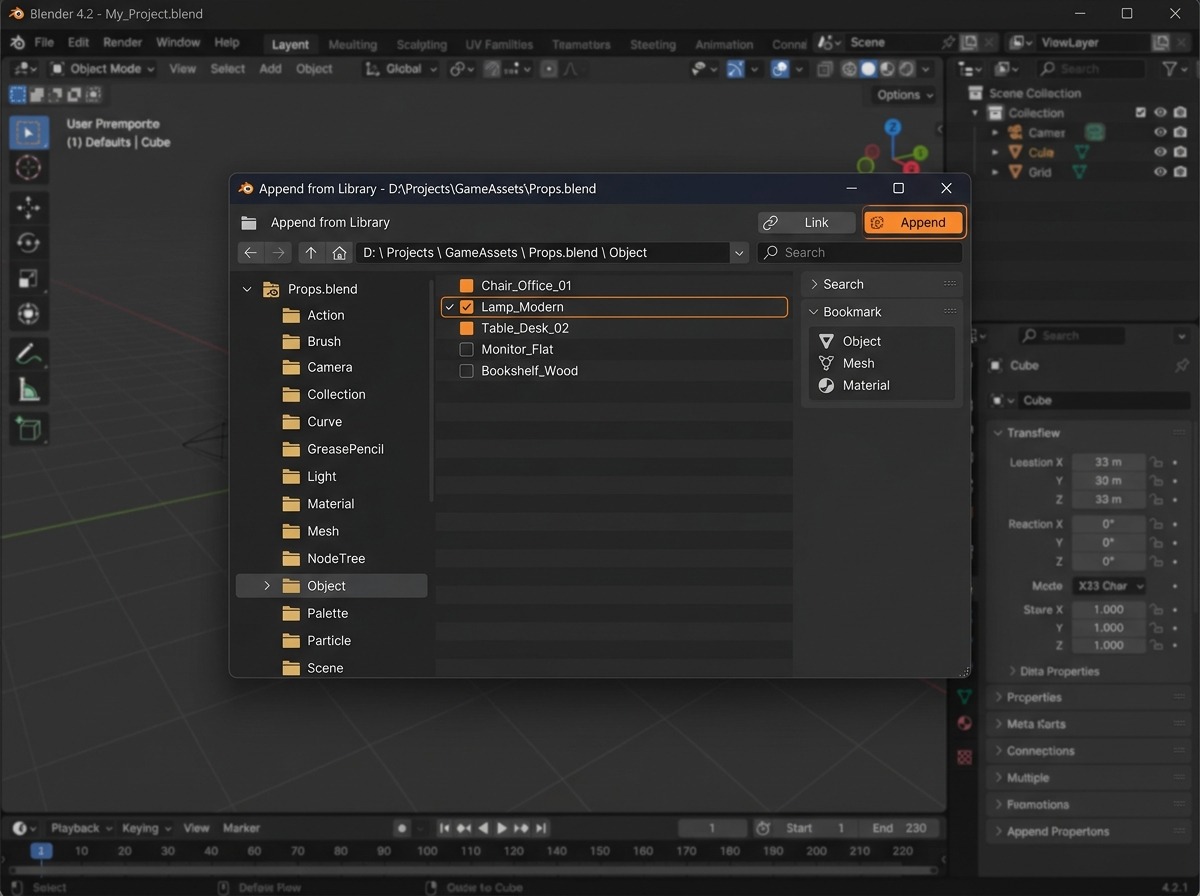
Task: Open the timeline View menu
Action: click(197, 828)
